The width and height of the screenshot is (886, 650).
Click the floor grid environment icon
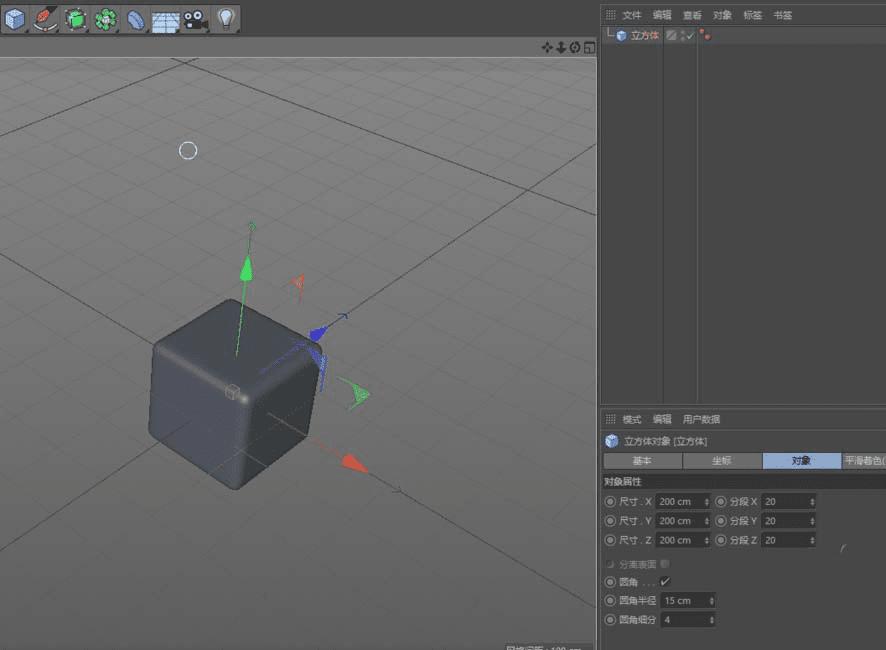[165, 18]
